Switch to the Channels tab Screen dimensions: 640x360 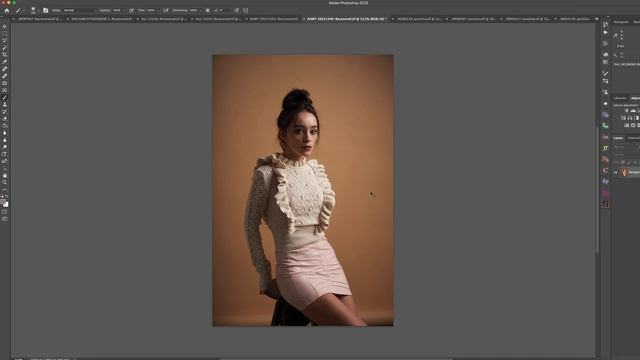(x=633, y=138)
